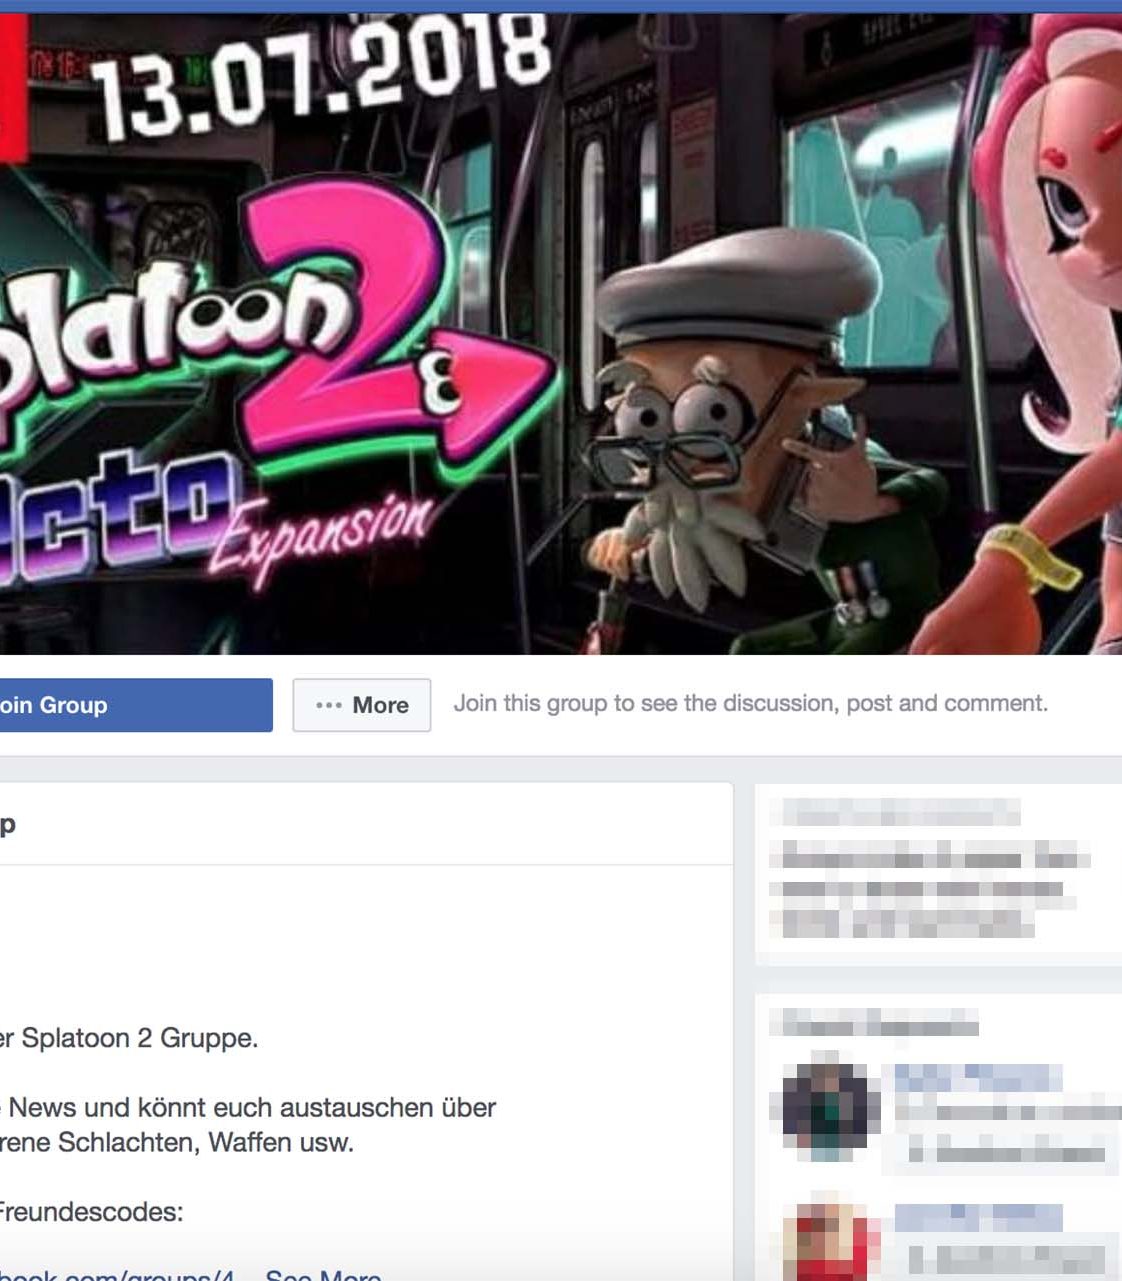Click the second blurred member avatar in red
Viewport: 1122px width, 1281px height.
point(826,1242)
